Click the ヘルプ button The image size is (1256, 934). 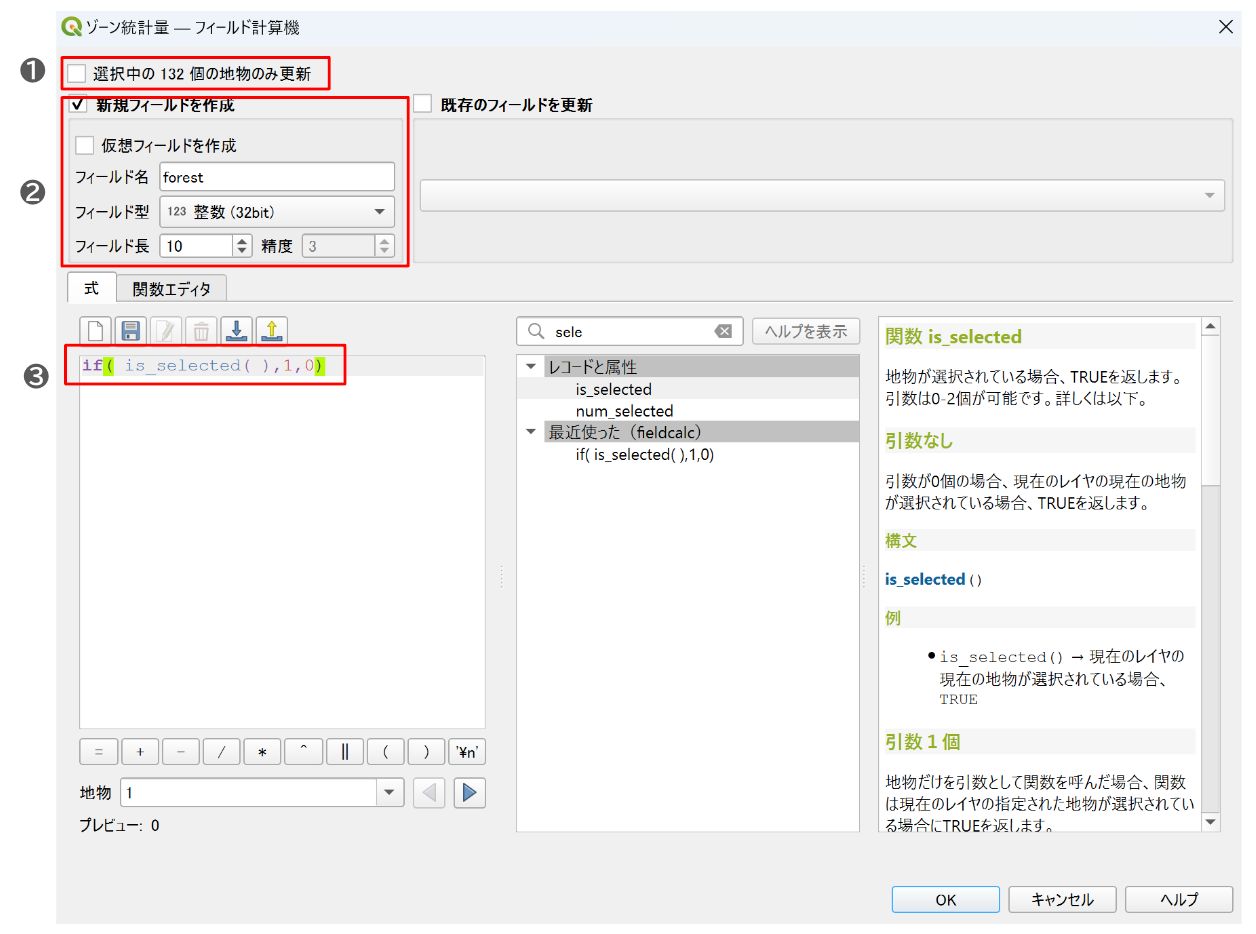point(1179,900)
